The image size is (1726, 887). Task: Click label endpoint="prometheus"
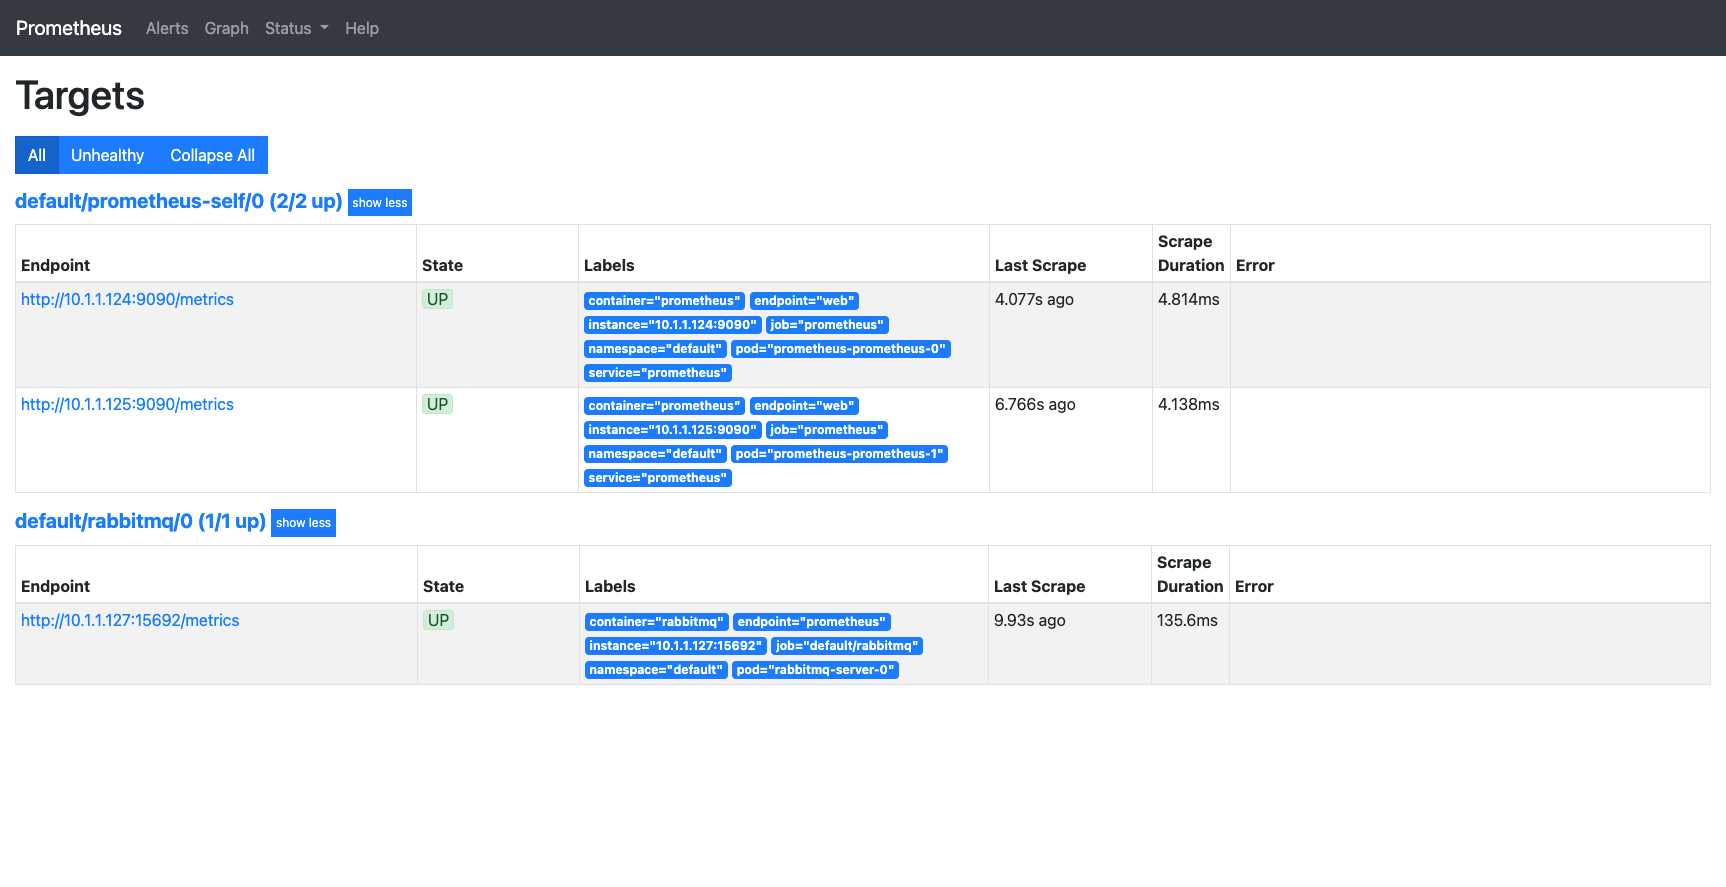tap(811, 622)
